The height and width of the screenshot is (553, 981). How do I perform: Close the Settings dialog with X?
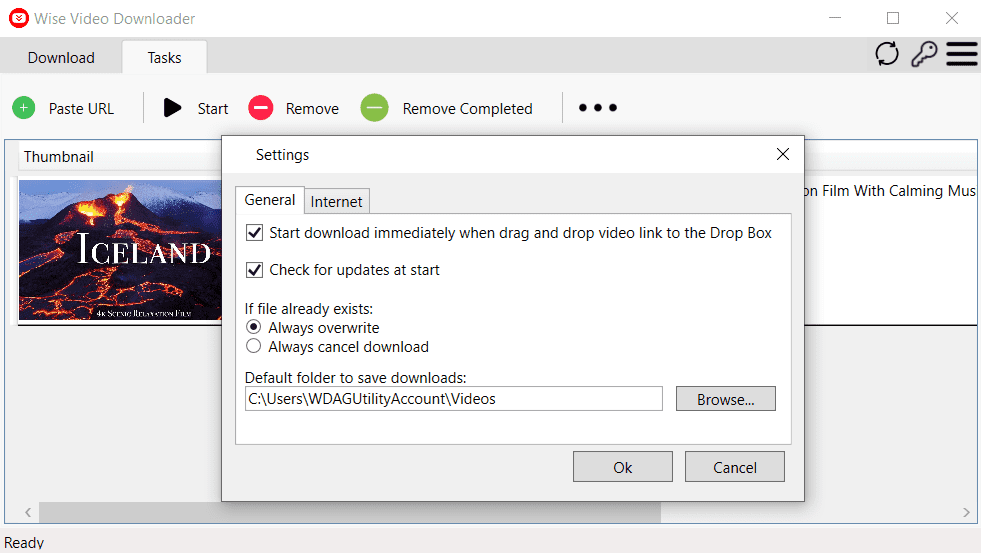click(783, 154)
